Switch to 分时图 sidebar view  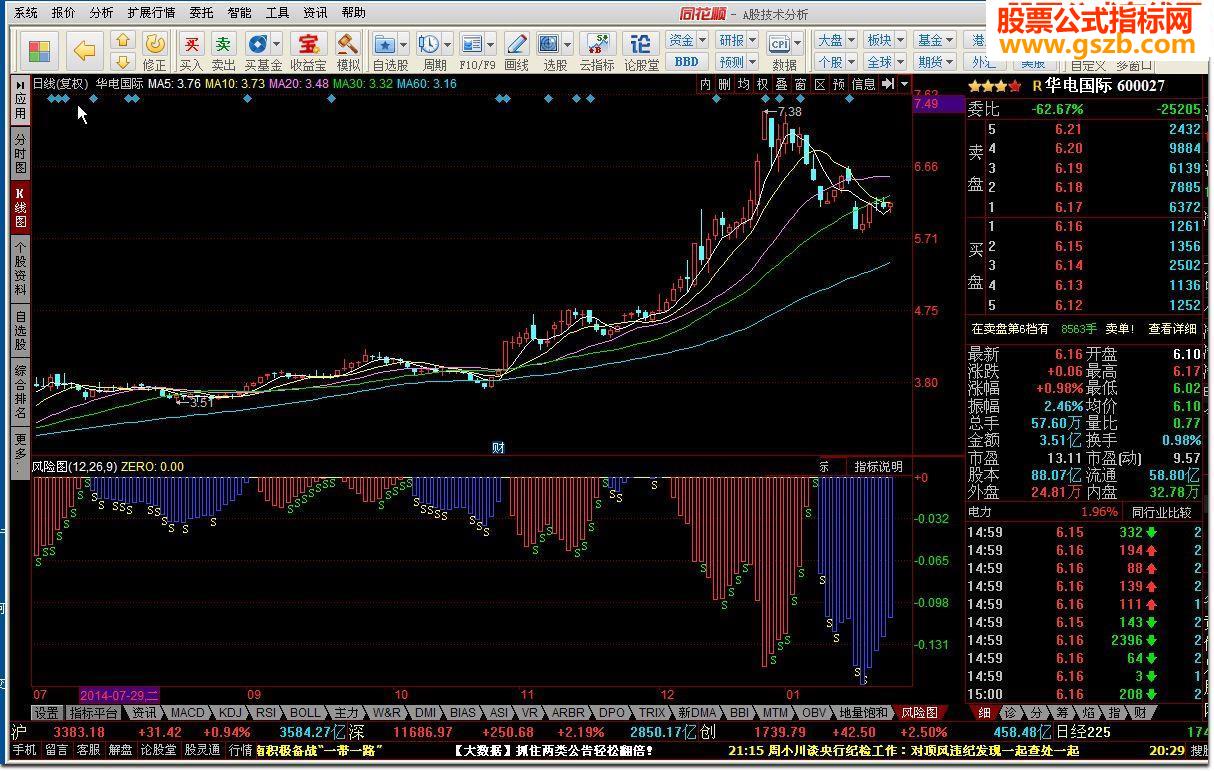tap(21, 155)
